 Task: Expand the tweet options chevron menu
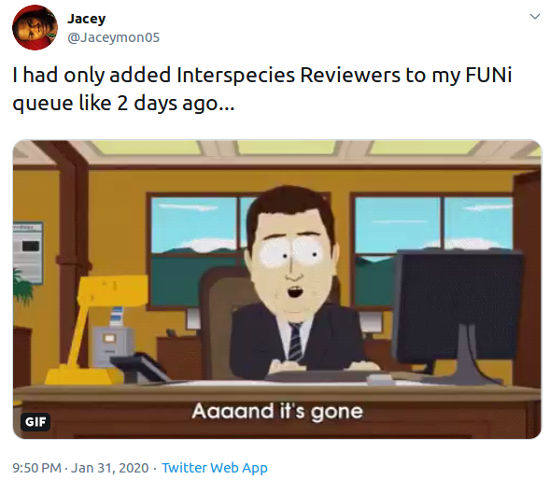pyautogui.click(x=535, y=16)
